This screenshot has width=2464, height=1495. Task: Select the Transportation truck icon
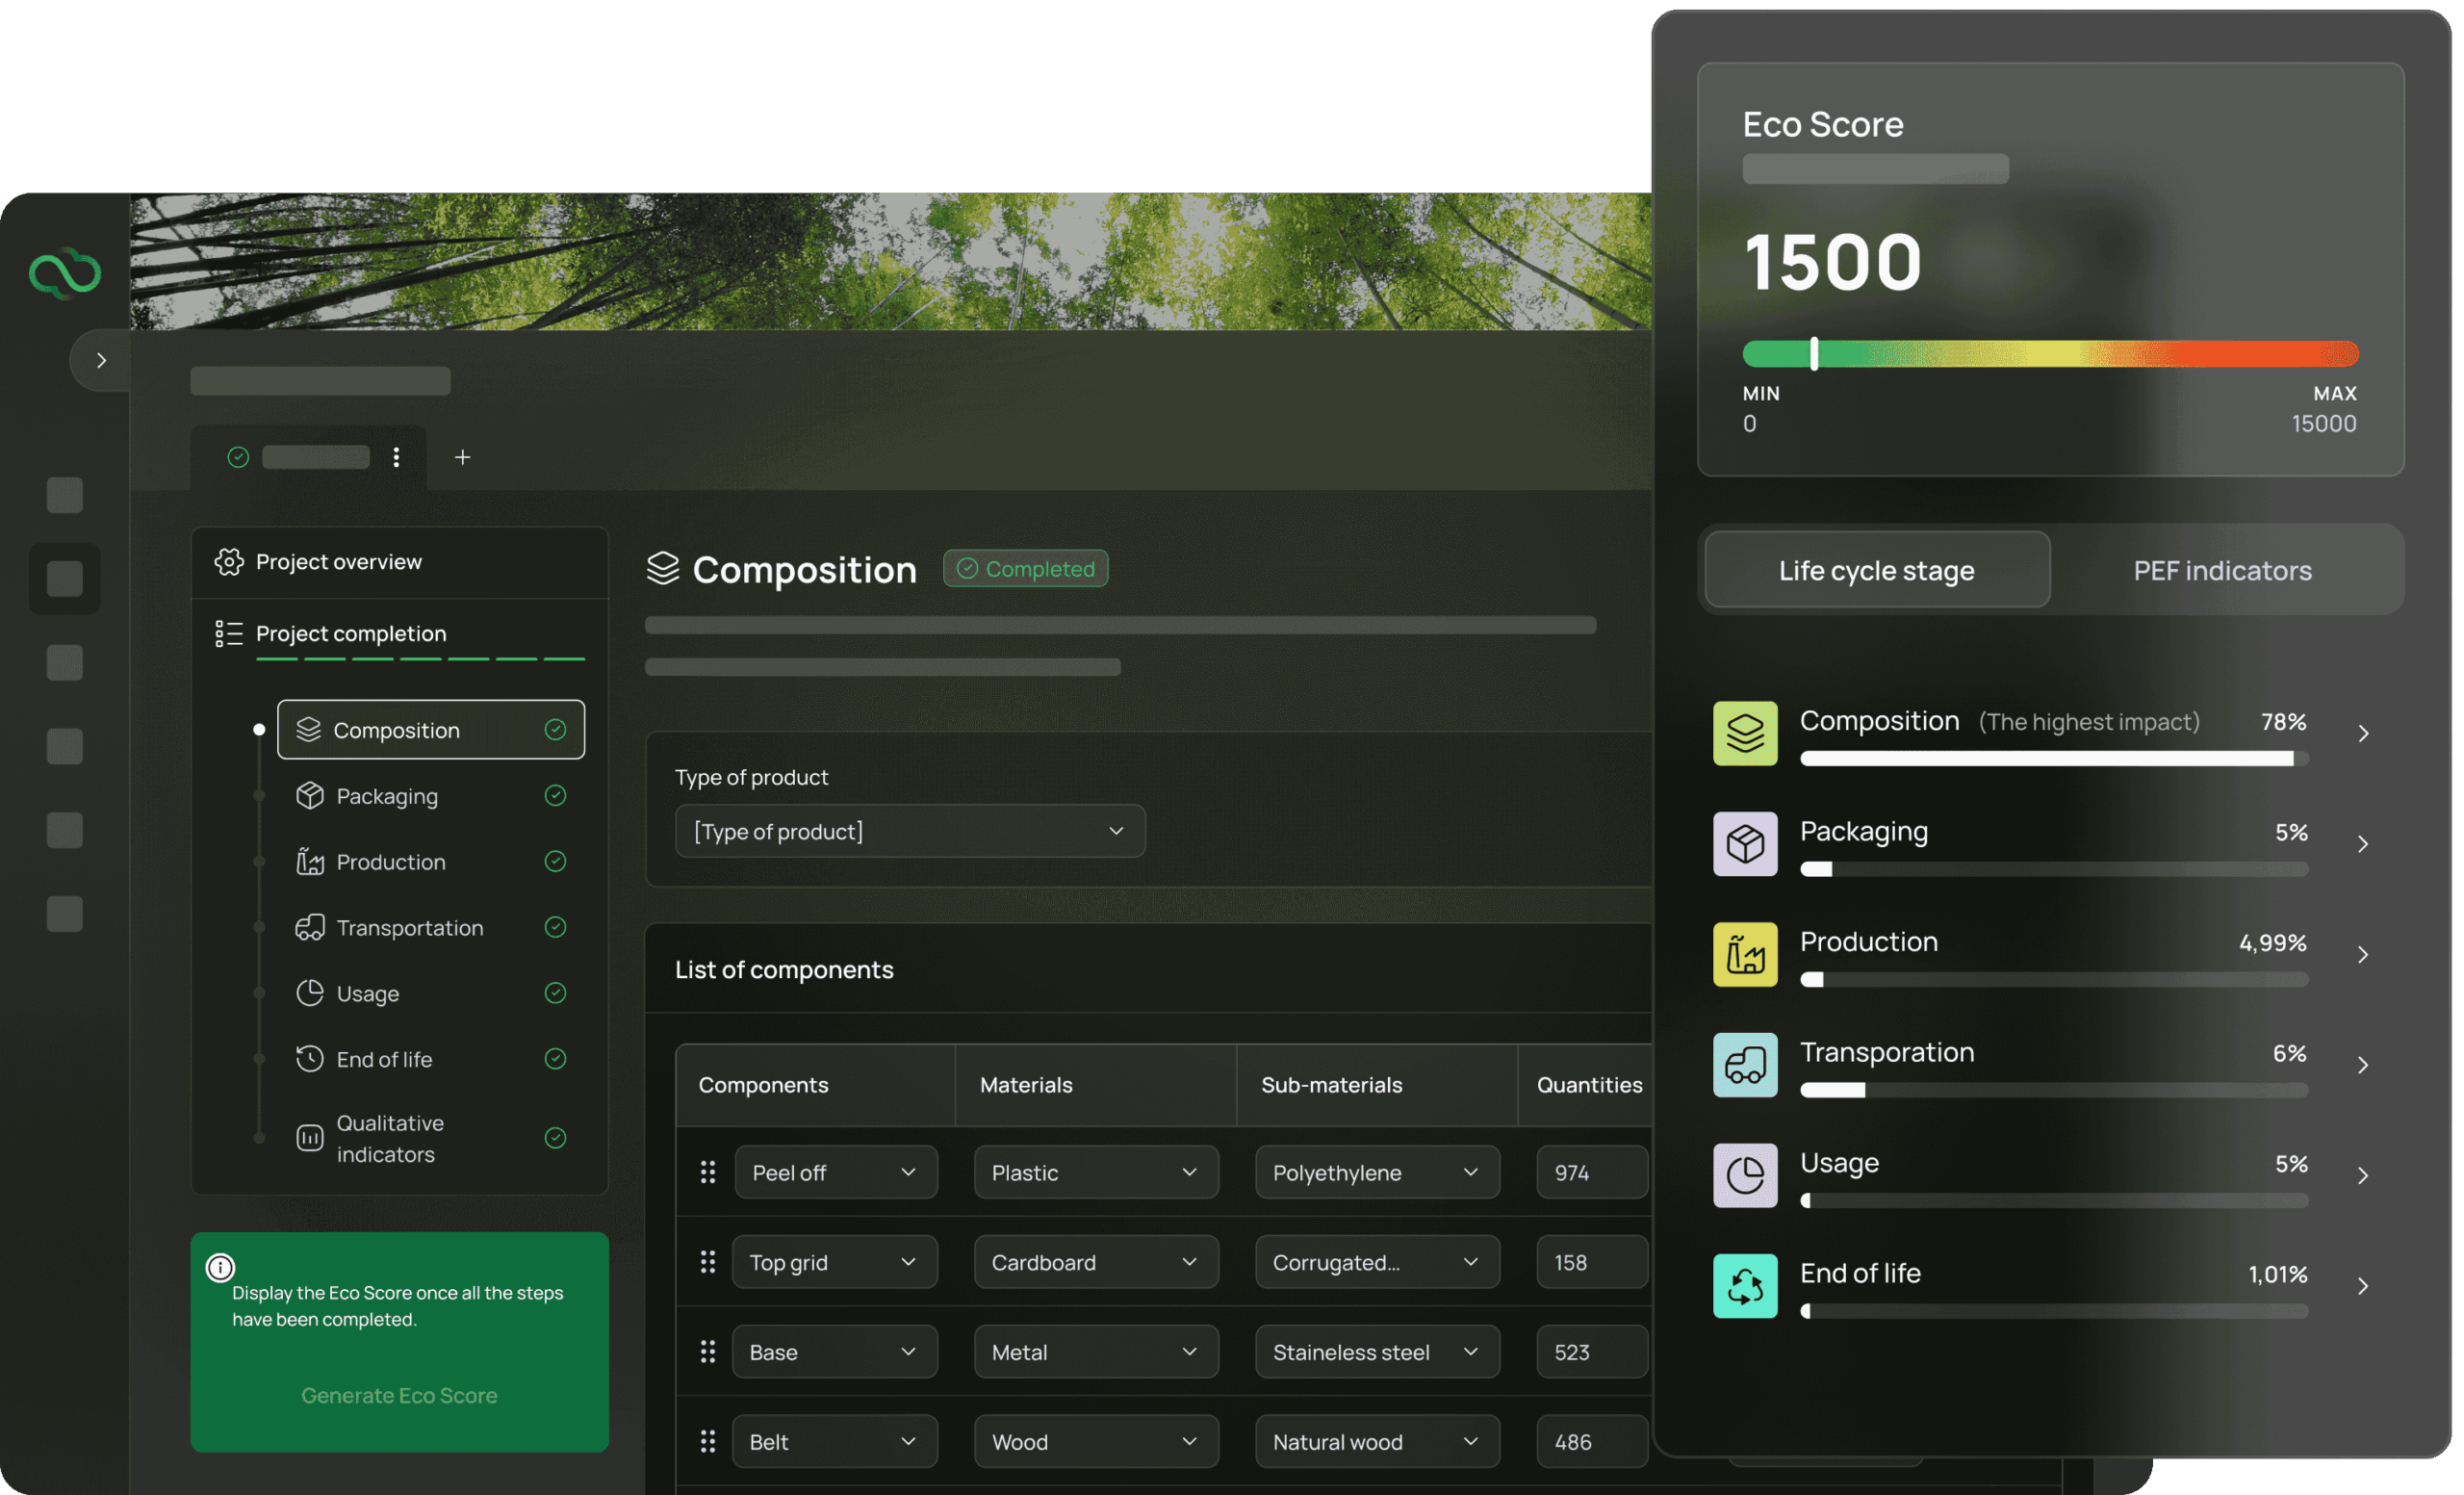tap(309, 927)
